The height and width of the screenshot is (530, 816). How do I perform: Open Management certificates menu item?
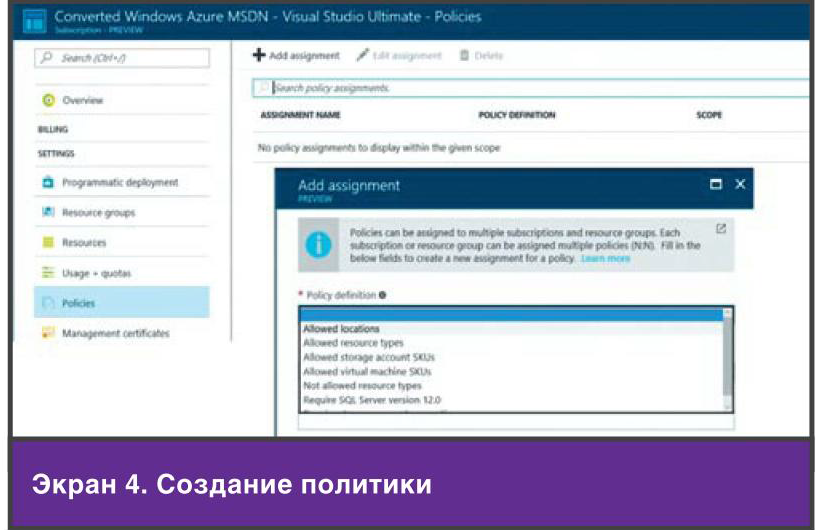(122, 333)
